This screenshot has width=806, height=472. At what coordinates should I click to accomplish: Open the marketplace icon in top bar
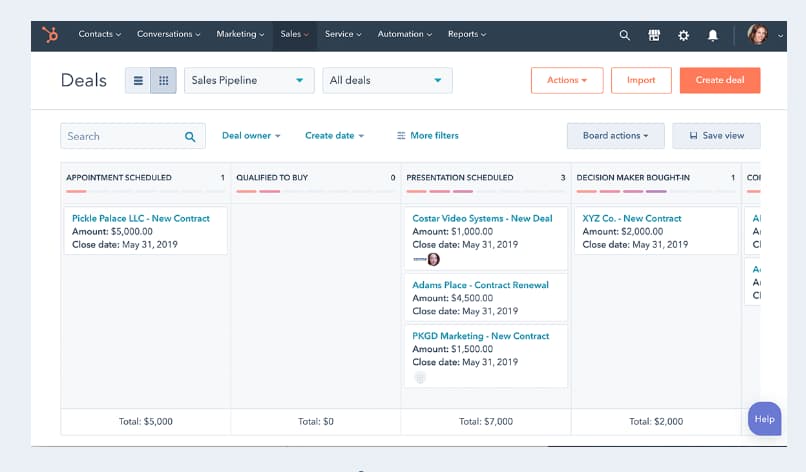tap(654, 35)
